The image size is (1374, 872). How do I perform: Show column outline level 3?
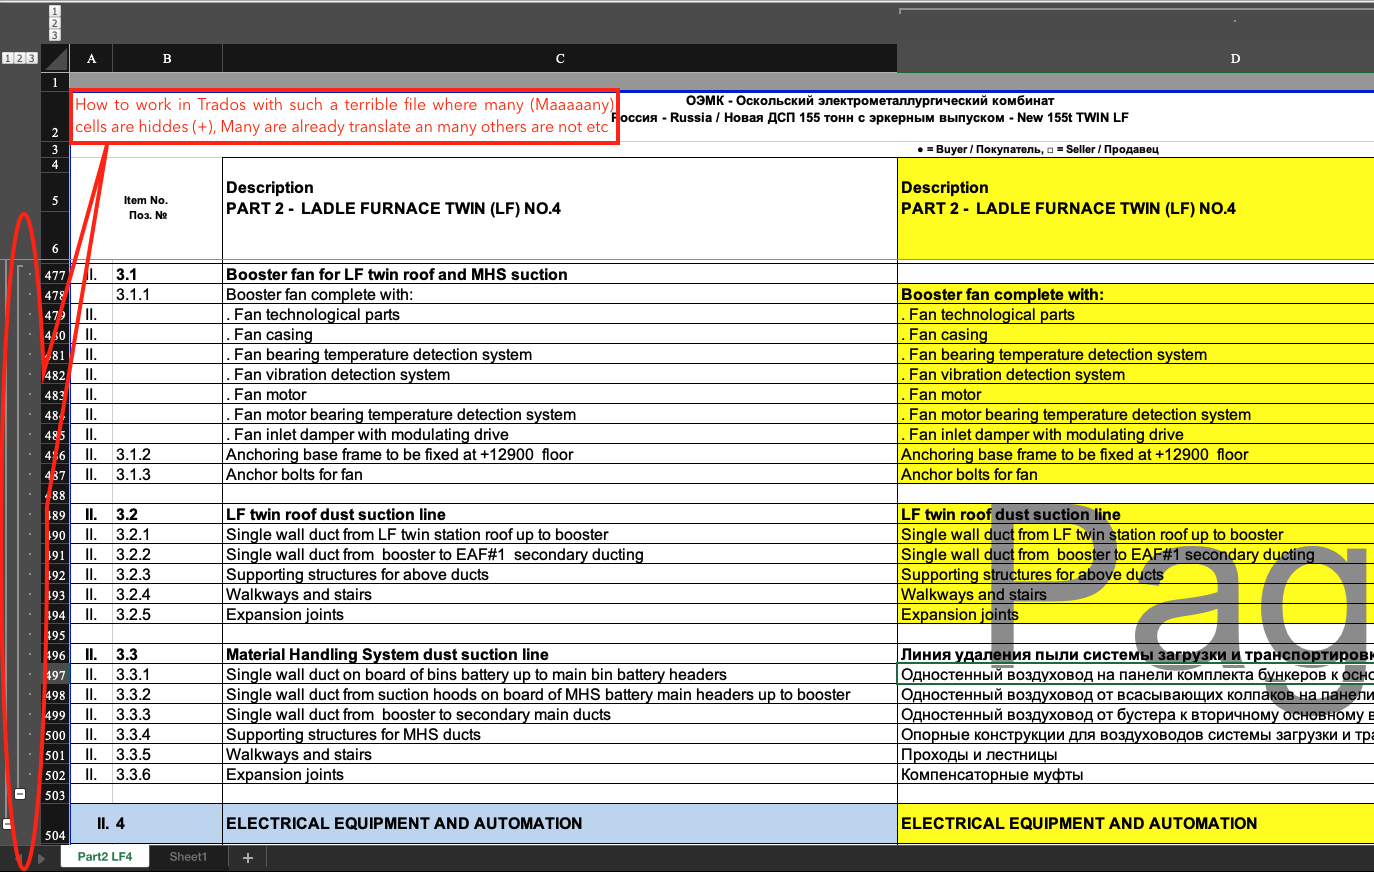pos(55,35)
